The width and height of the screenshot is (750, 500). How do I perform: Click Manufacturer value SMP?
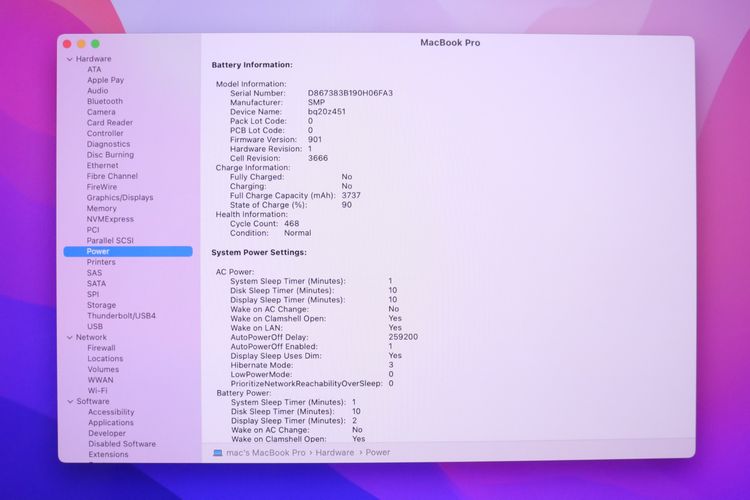click(x=316, y=102)
